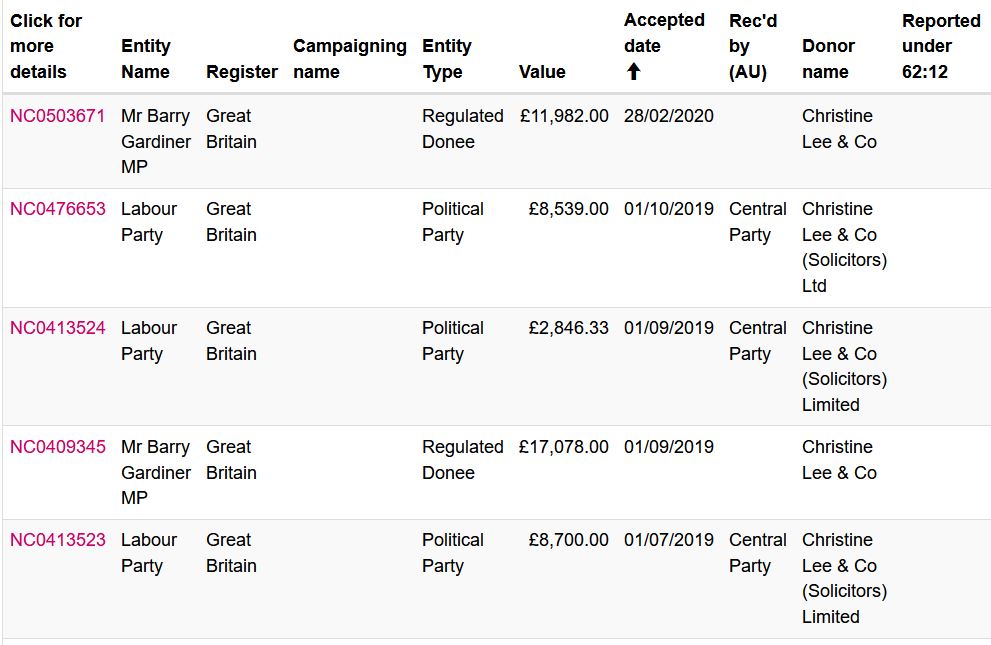Screen dimensions: 991x645
Task: Sort by Entity Name column header
Action: (146, 58)
